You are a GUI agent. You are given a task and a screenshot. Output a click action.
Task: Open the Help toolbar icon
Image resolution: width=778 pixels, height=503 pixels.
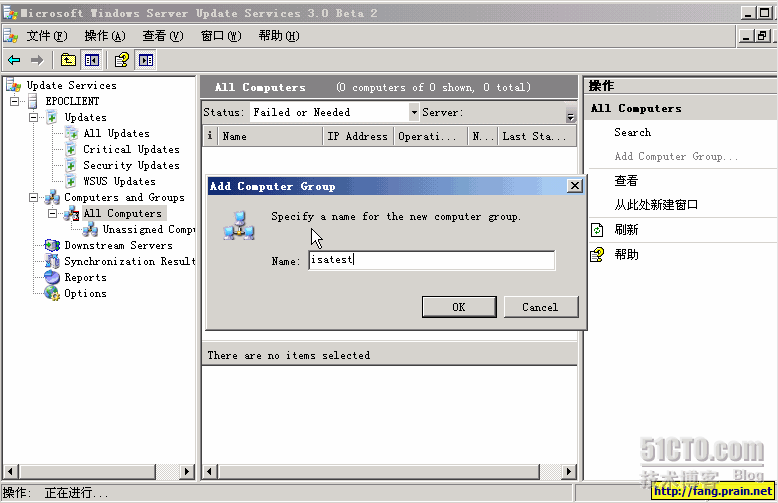coord(122,61)
